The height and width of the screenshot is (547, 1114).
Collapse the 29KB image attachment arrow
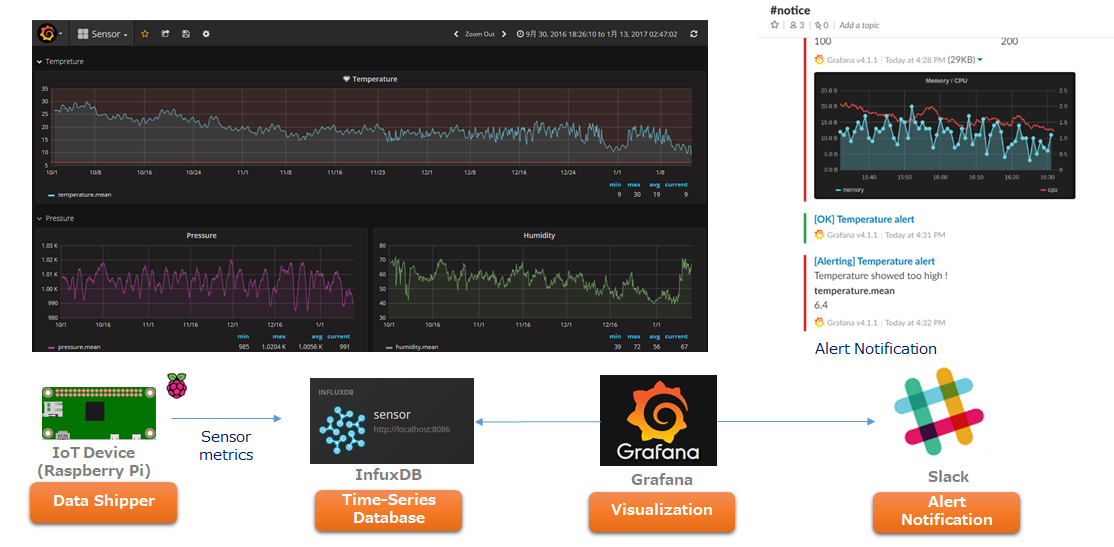tap(980, 60)
